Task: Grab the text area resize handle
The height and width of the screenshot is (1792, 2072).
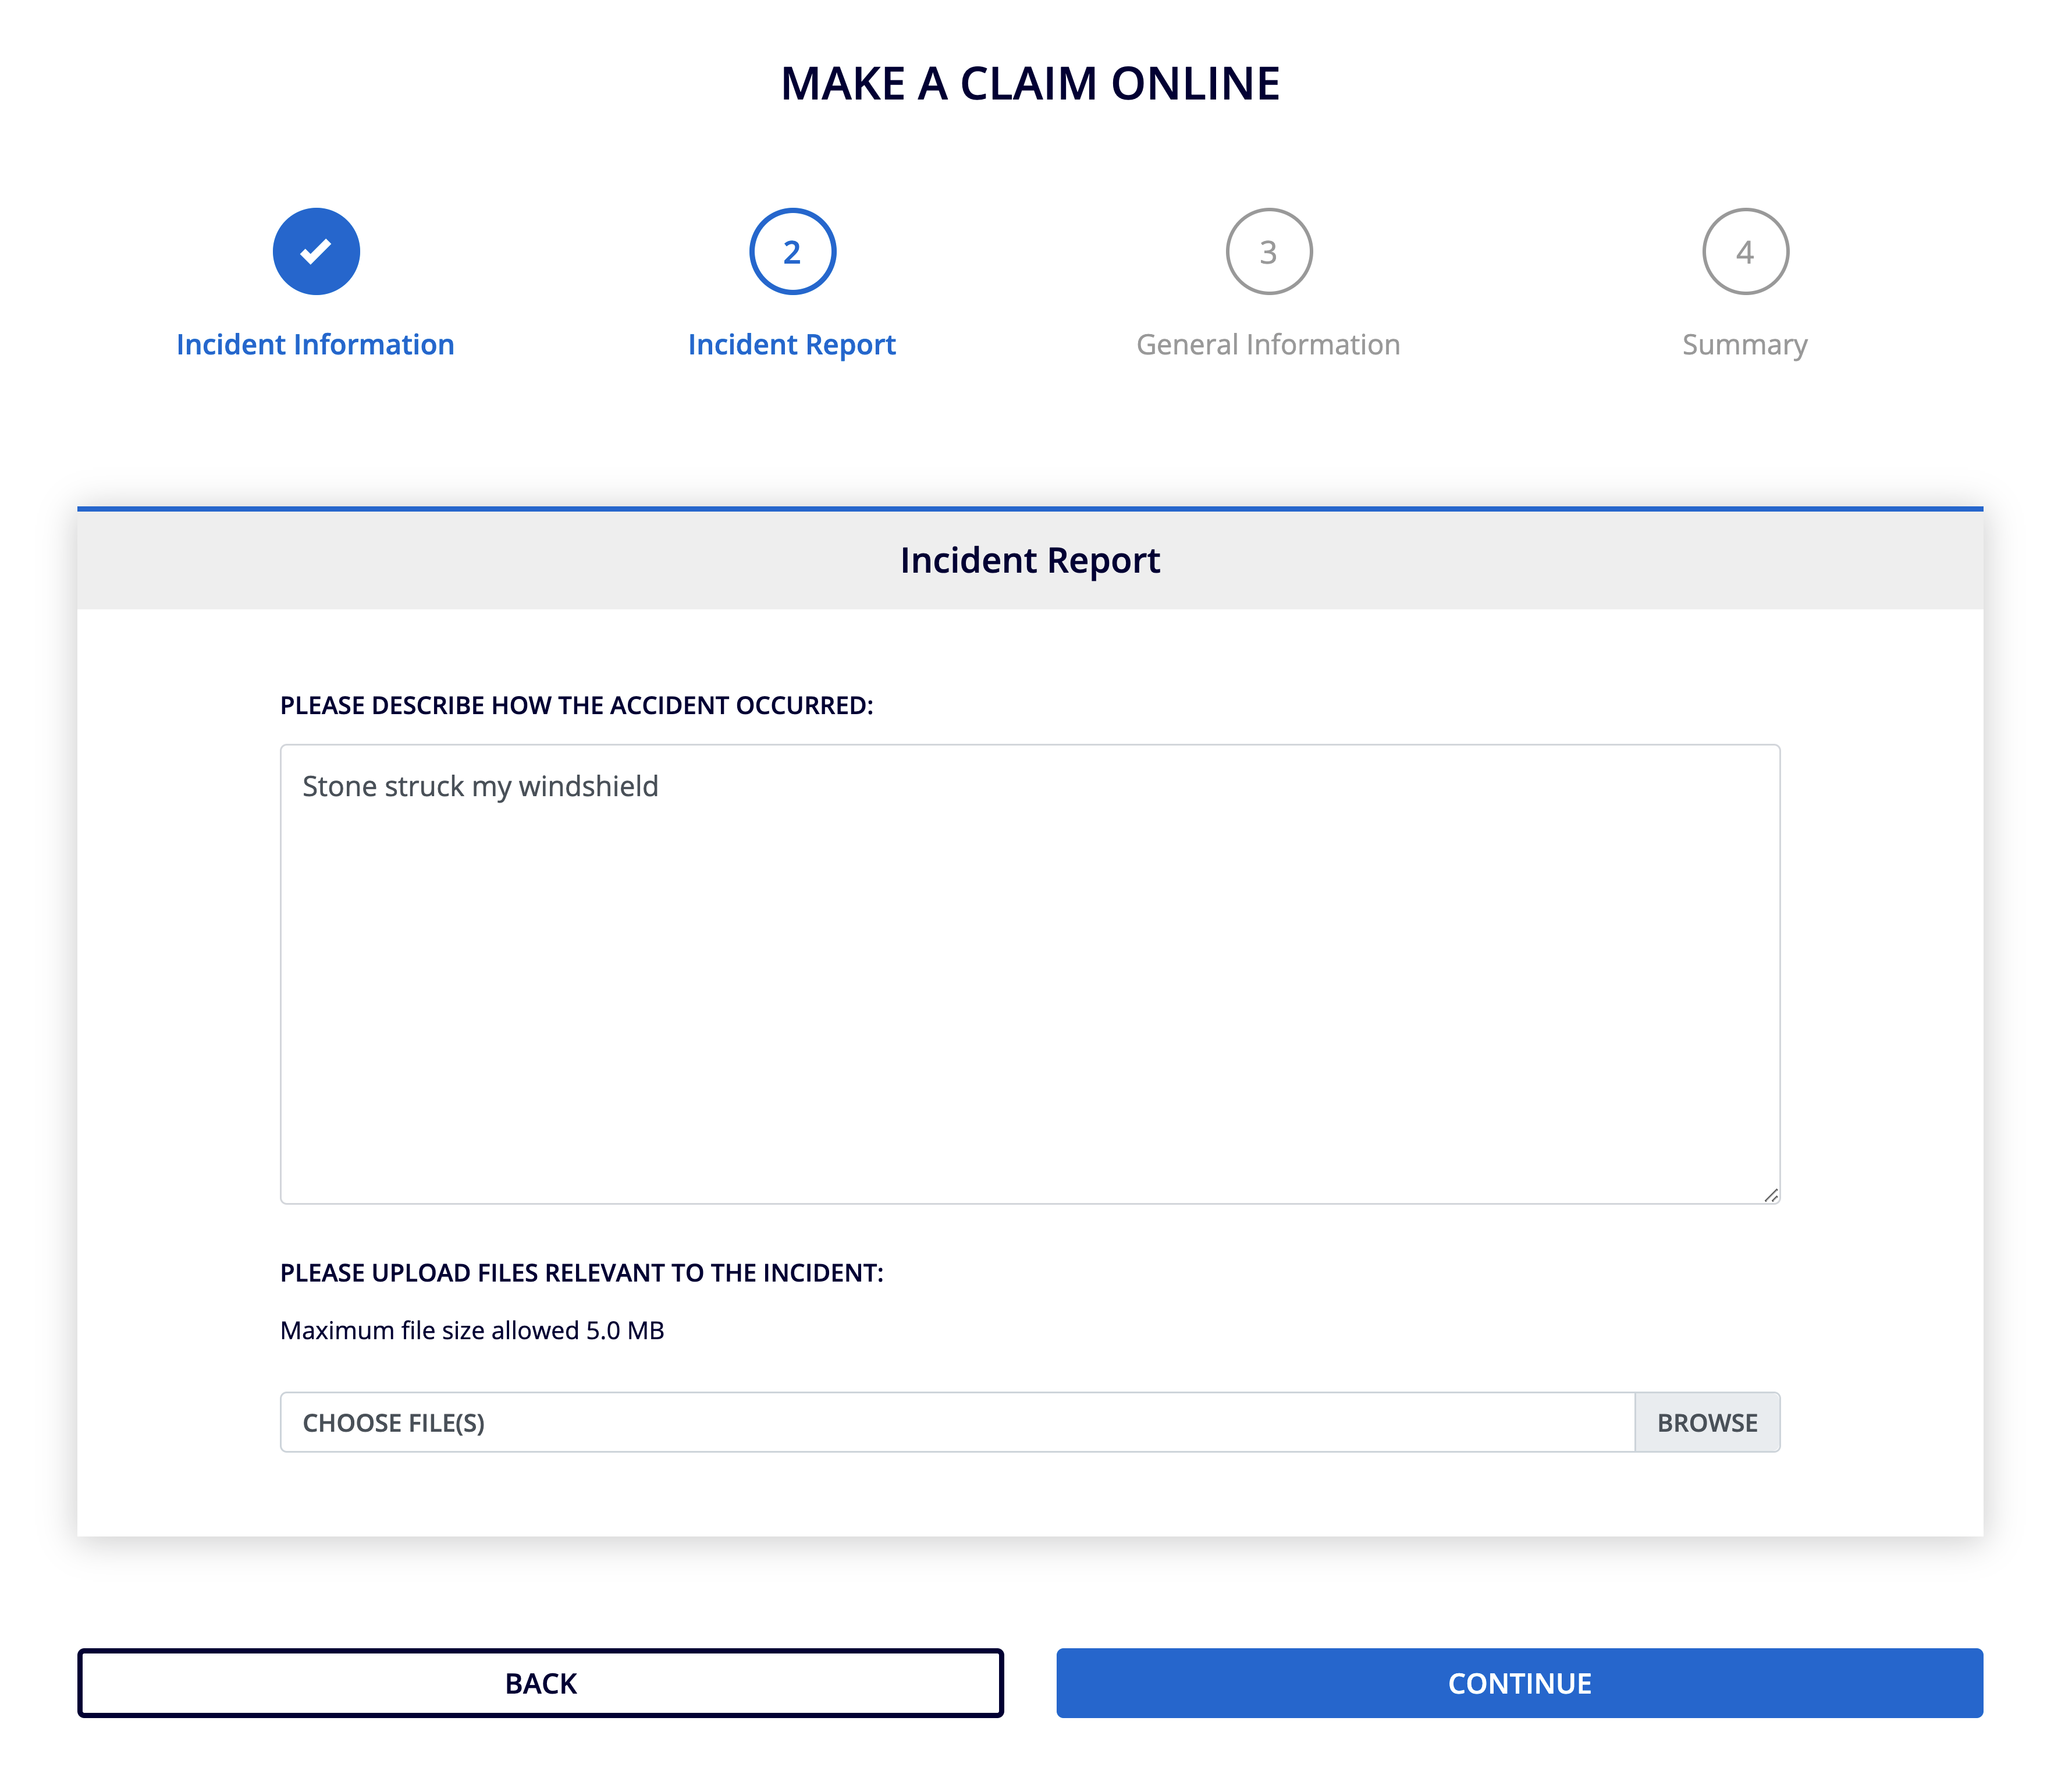Action: [x=1770, y=1194]
